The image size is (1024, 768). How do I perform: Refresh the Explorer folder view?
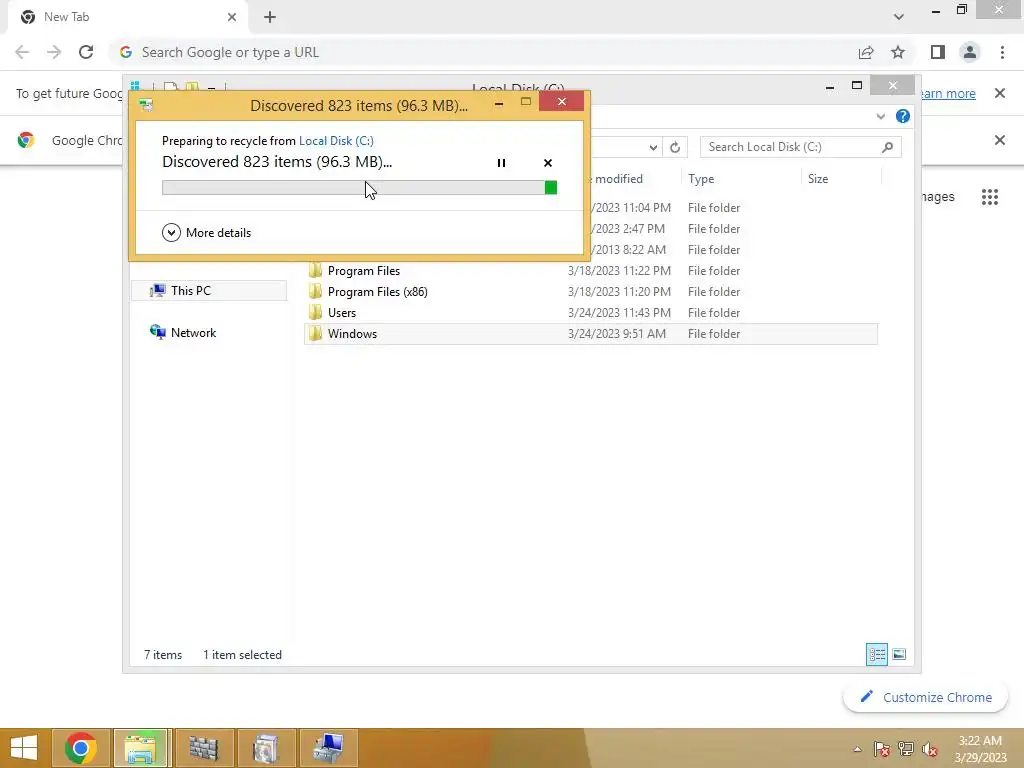coord(675,147)
